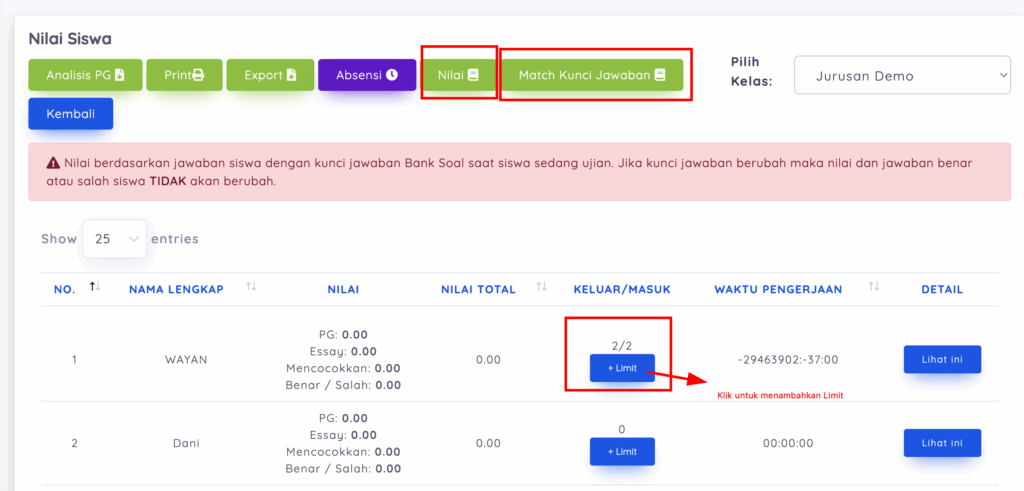Click the clock icon on Absensi button
The height and width of the screenshot is (491, 1024).
point(392,75)
